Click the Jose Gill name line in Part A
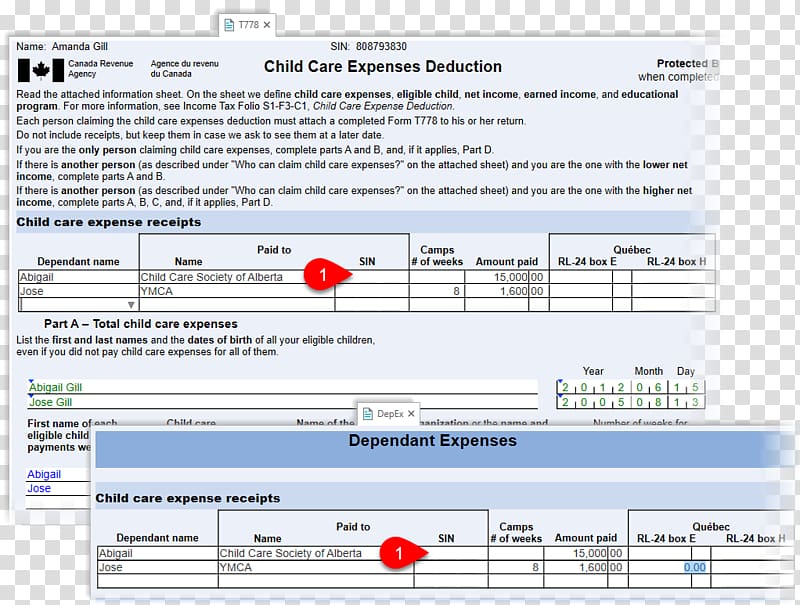Image resolution: width=800 pixels, height=605 pixels. pyautogui.click(x=283, y=402)
